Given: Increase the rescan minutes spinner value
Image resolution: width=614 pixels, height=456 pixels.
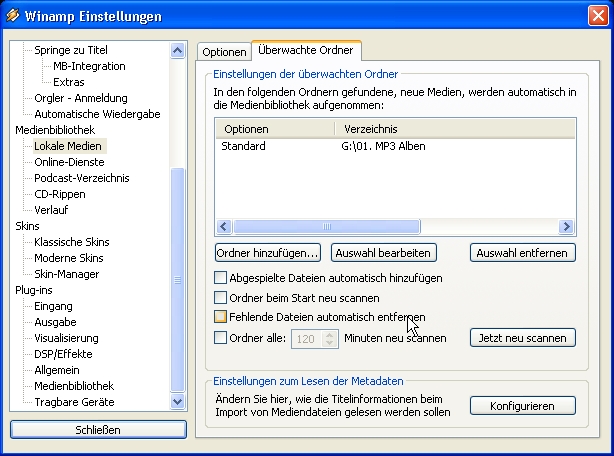Looking at the screenshot, I should point(329,335).
